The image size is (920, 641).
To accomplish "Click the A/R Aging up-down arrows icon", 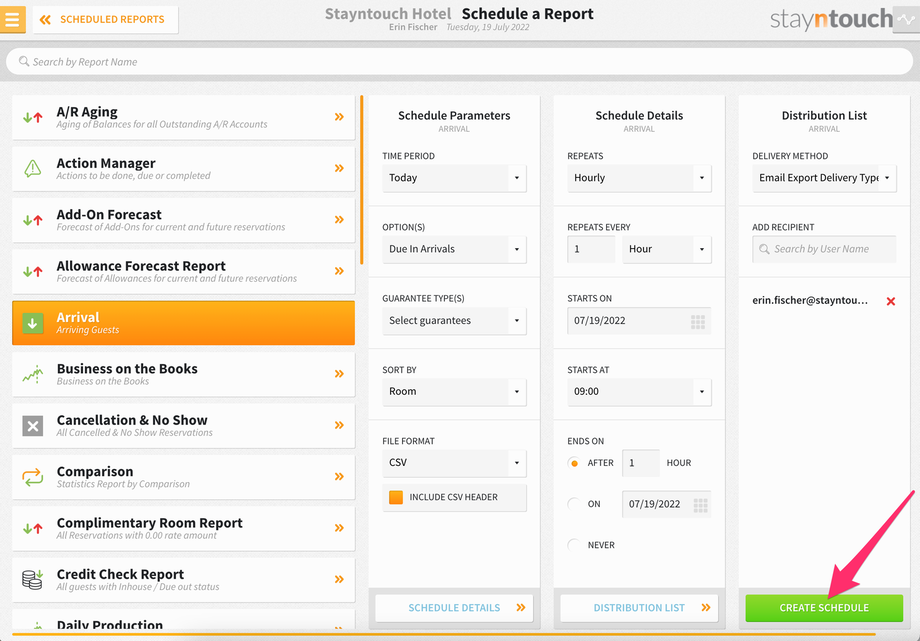I will pos(33,117).
